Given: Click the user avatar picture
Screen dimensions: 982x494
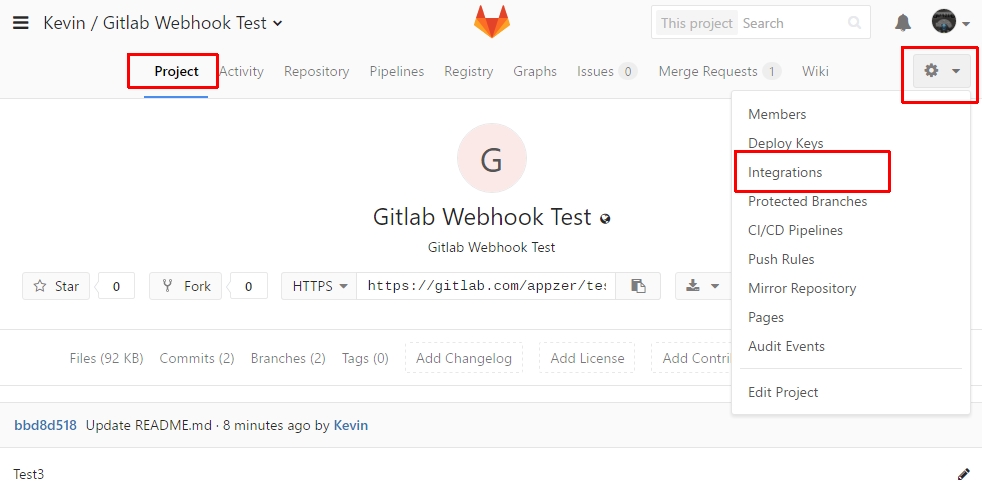Looking at the screenshot, I should point(943,21).
